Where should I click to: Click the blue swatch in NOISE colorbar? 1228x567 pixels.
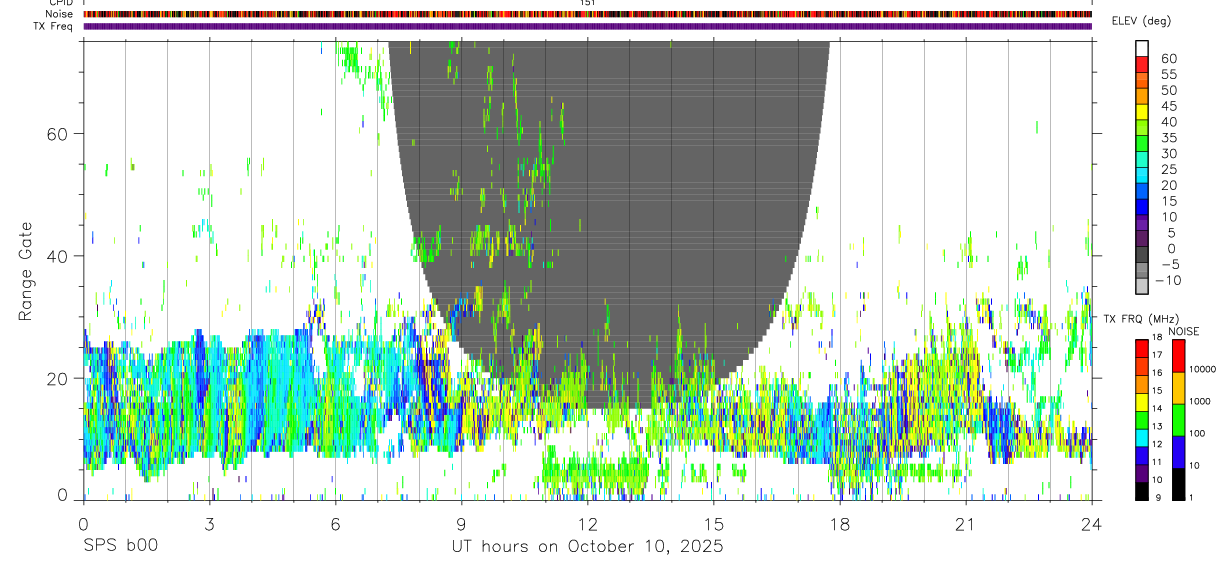pos(1179,452)
